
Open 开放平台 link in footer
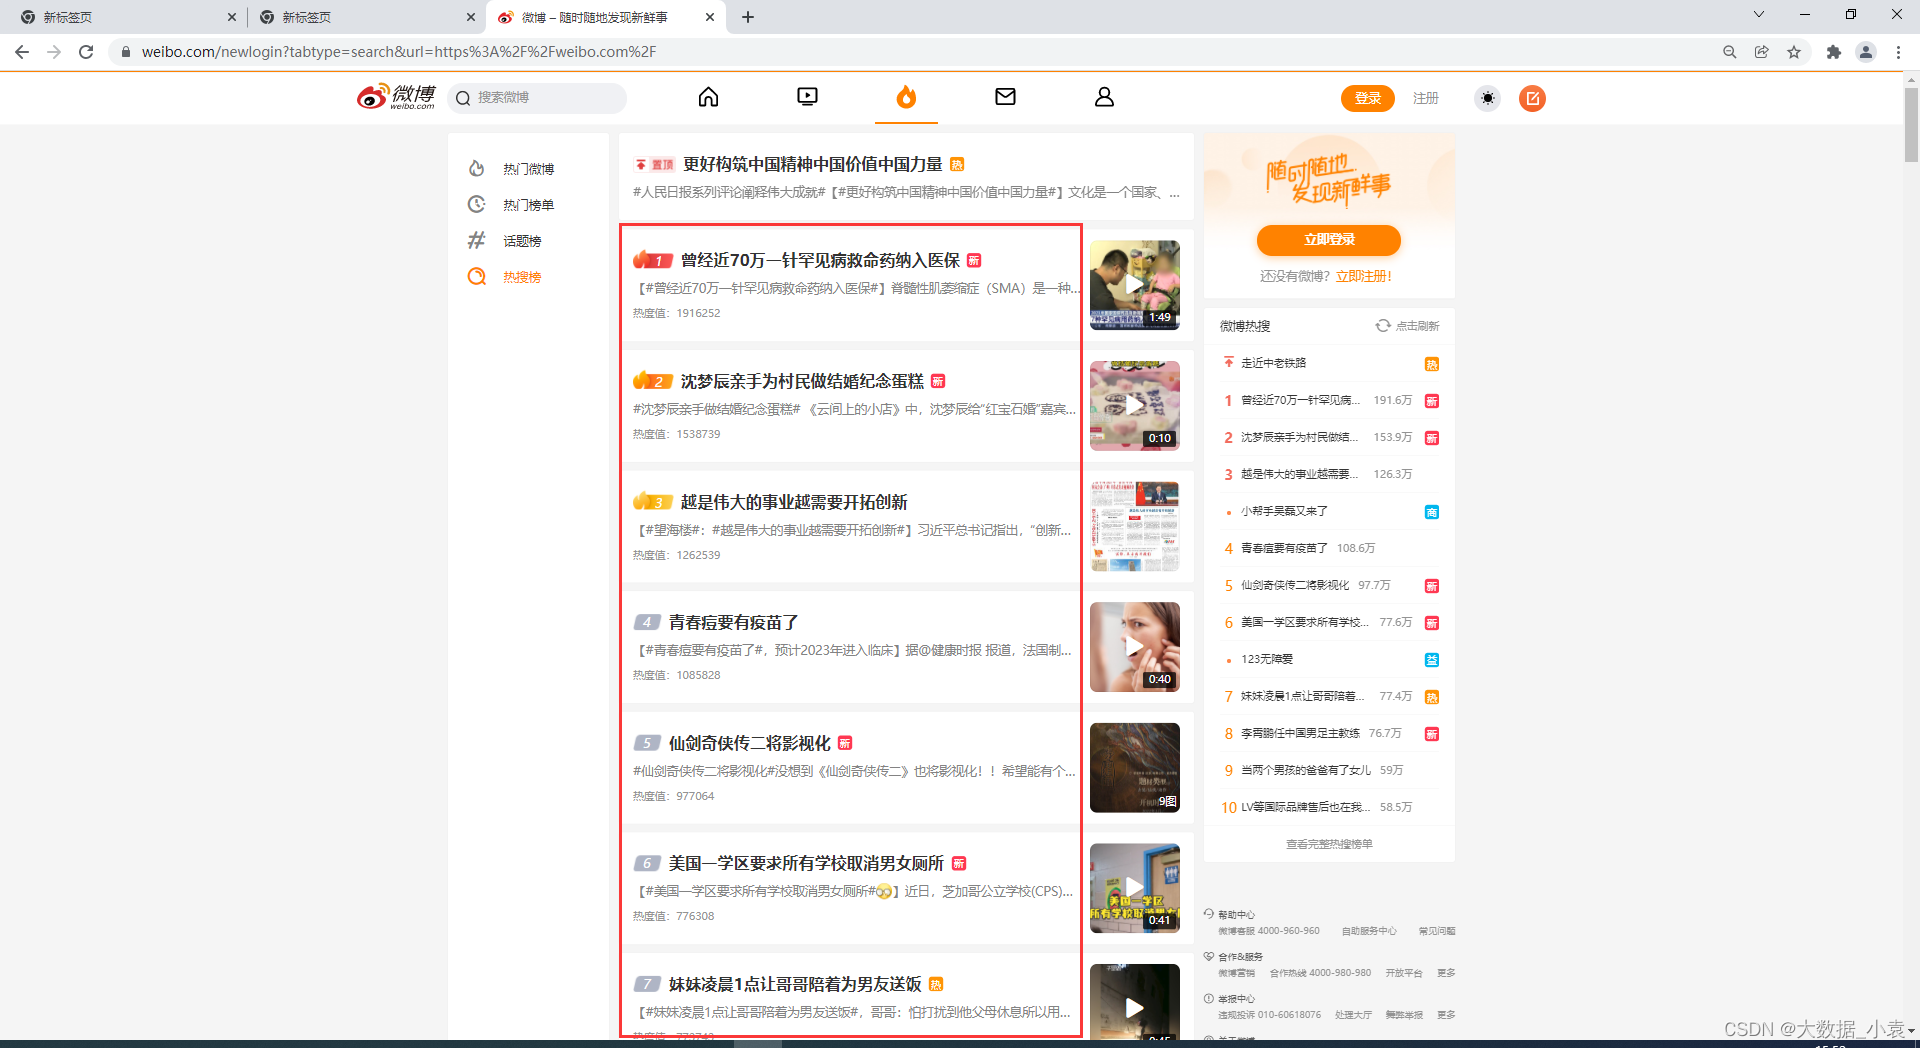1404,973
